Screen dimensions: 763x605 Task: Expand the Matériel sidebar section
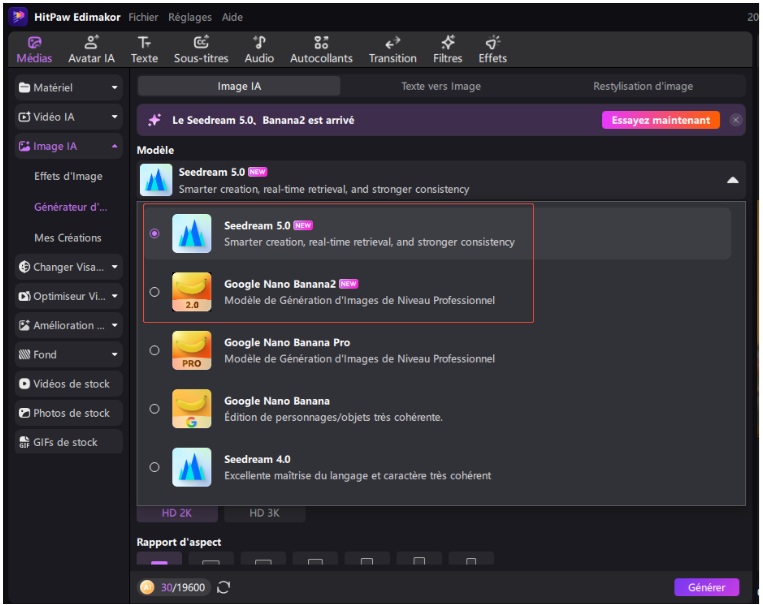[69, 88]
